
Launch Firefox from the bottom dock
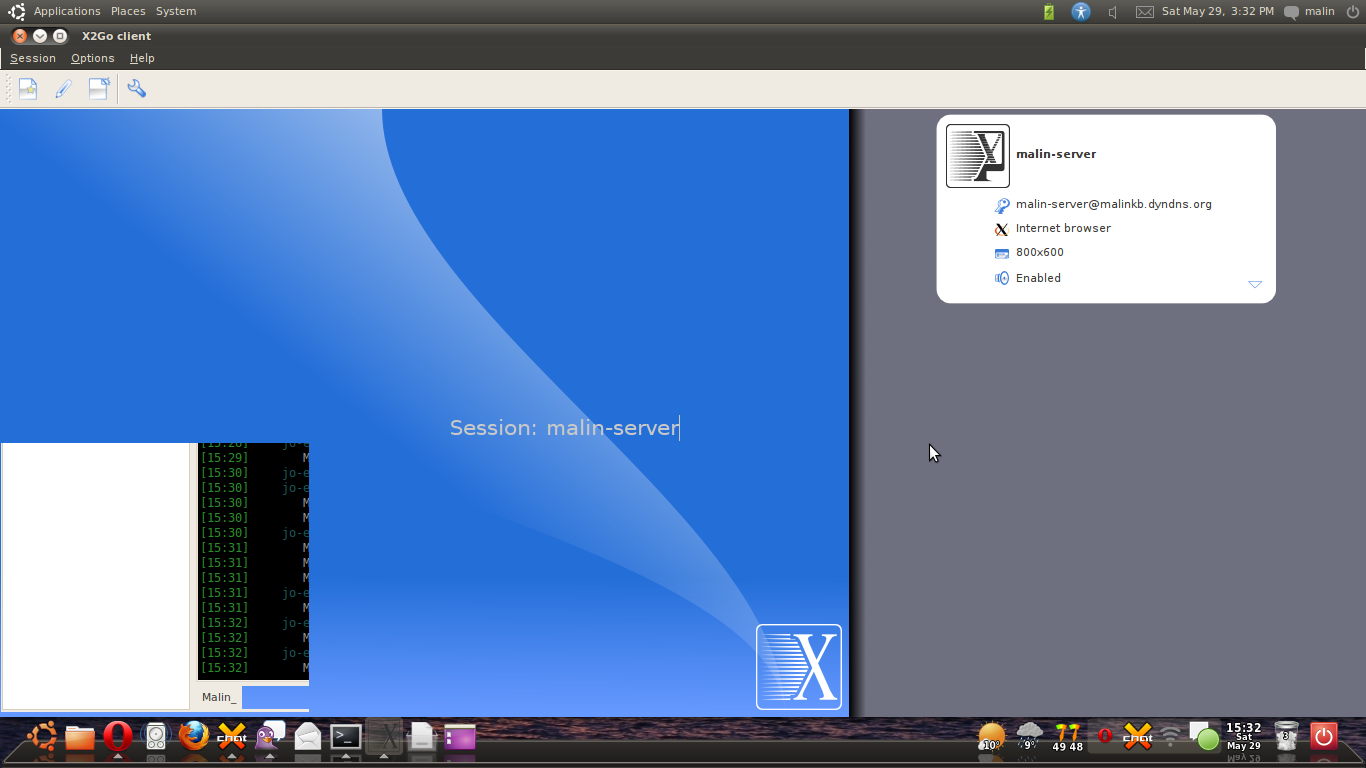point(194,737)
